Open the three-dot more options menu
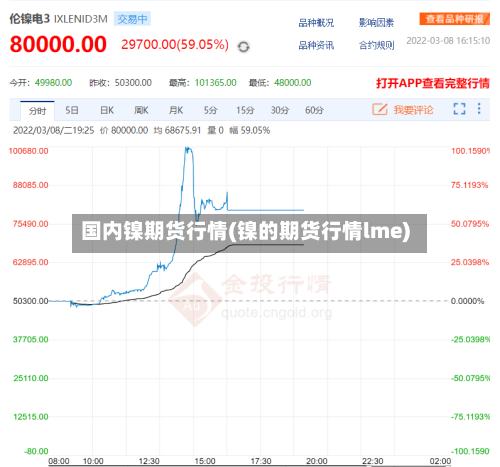The height and width of the screenshot is (467, 500). tap(479, 109)
